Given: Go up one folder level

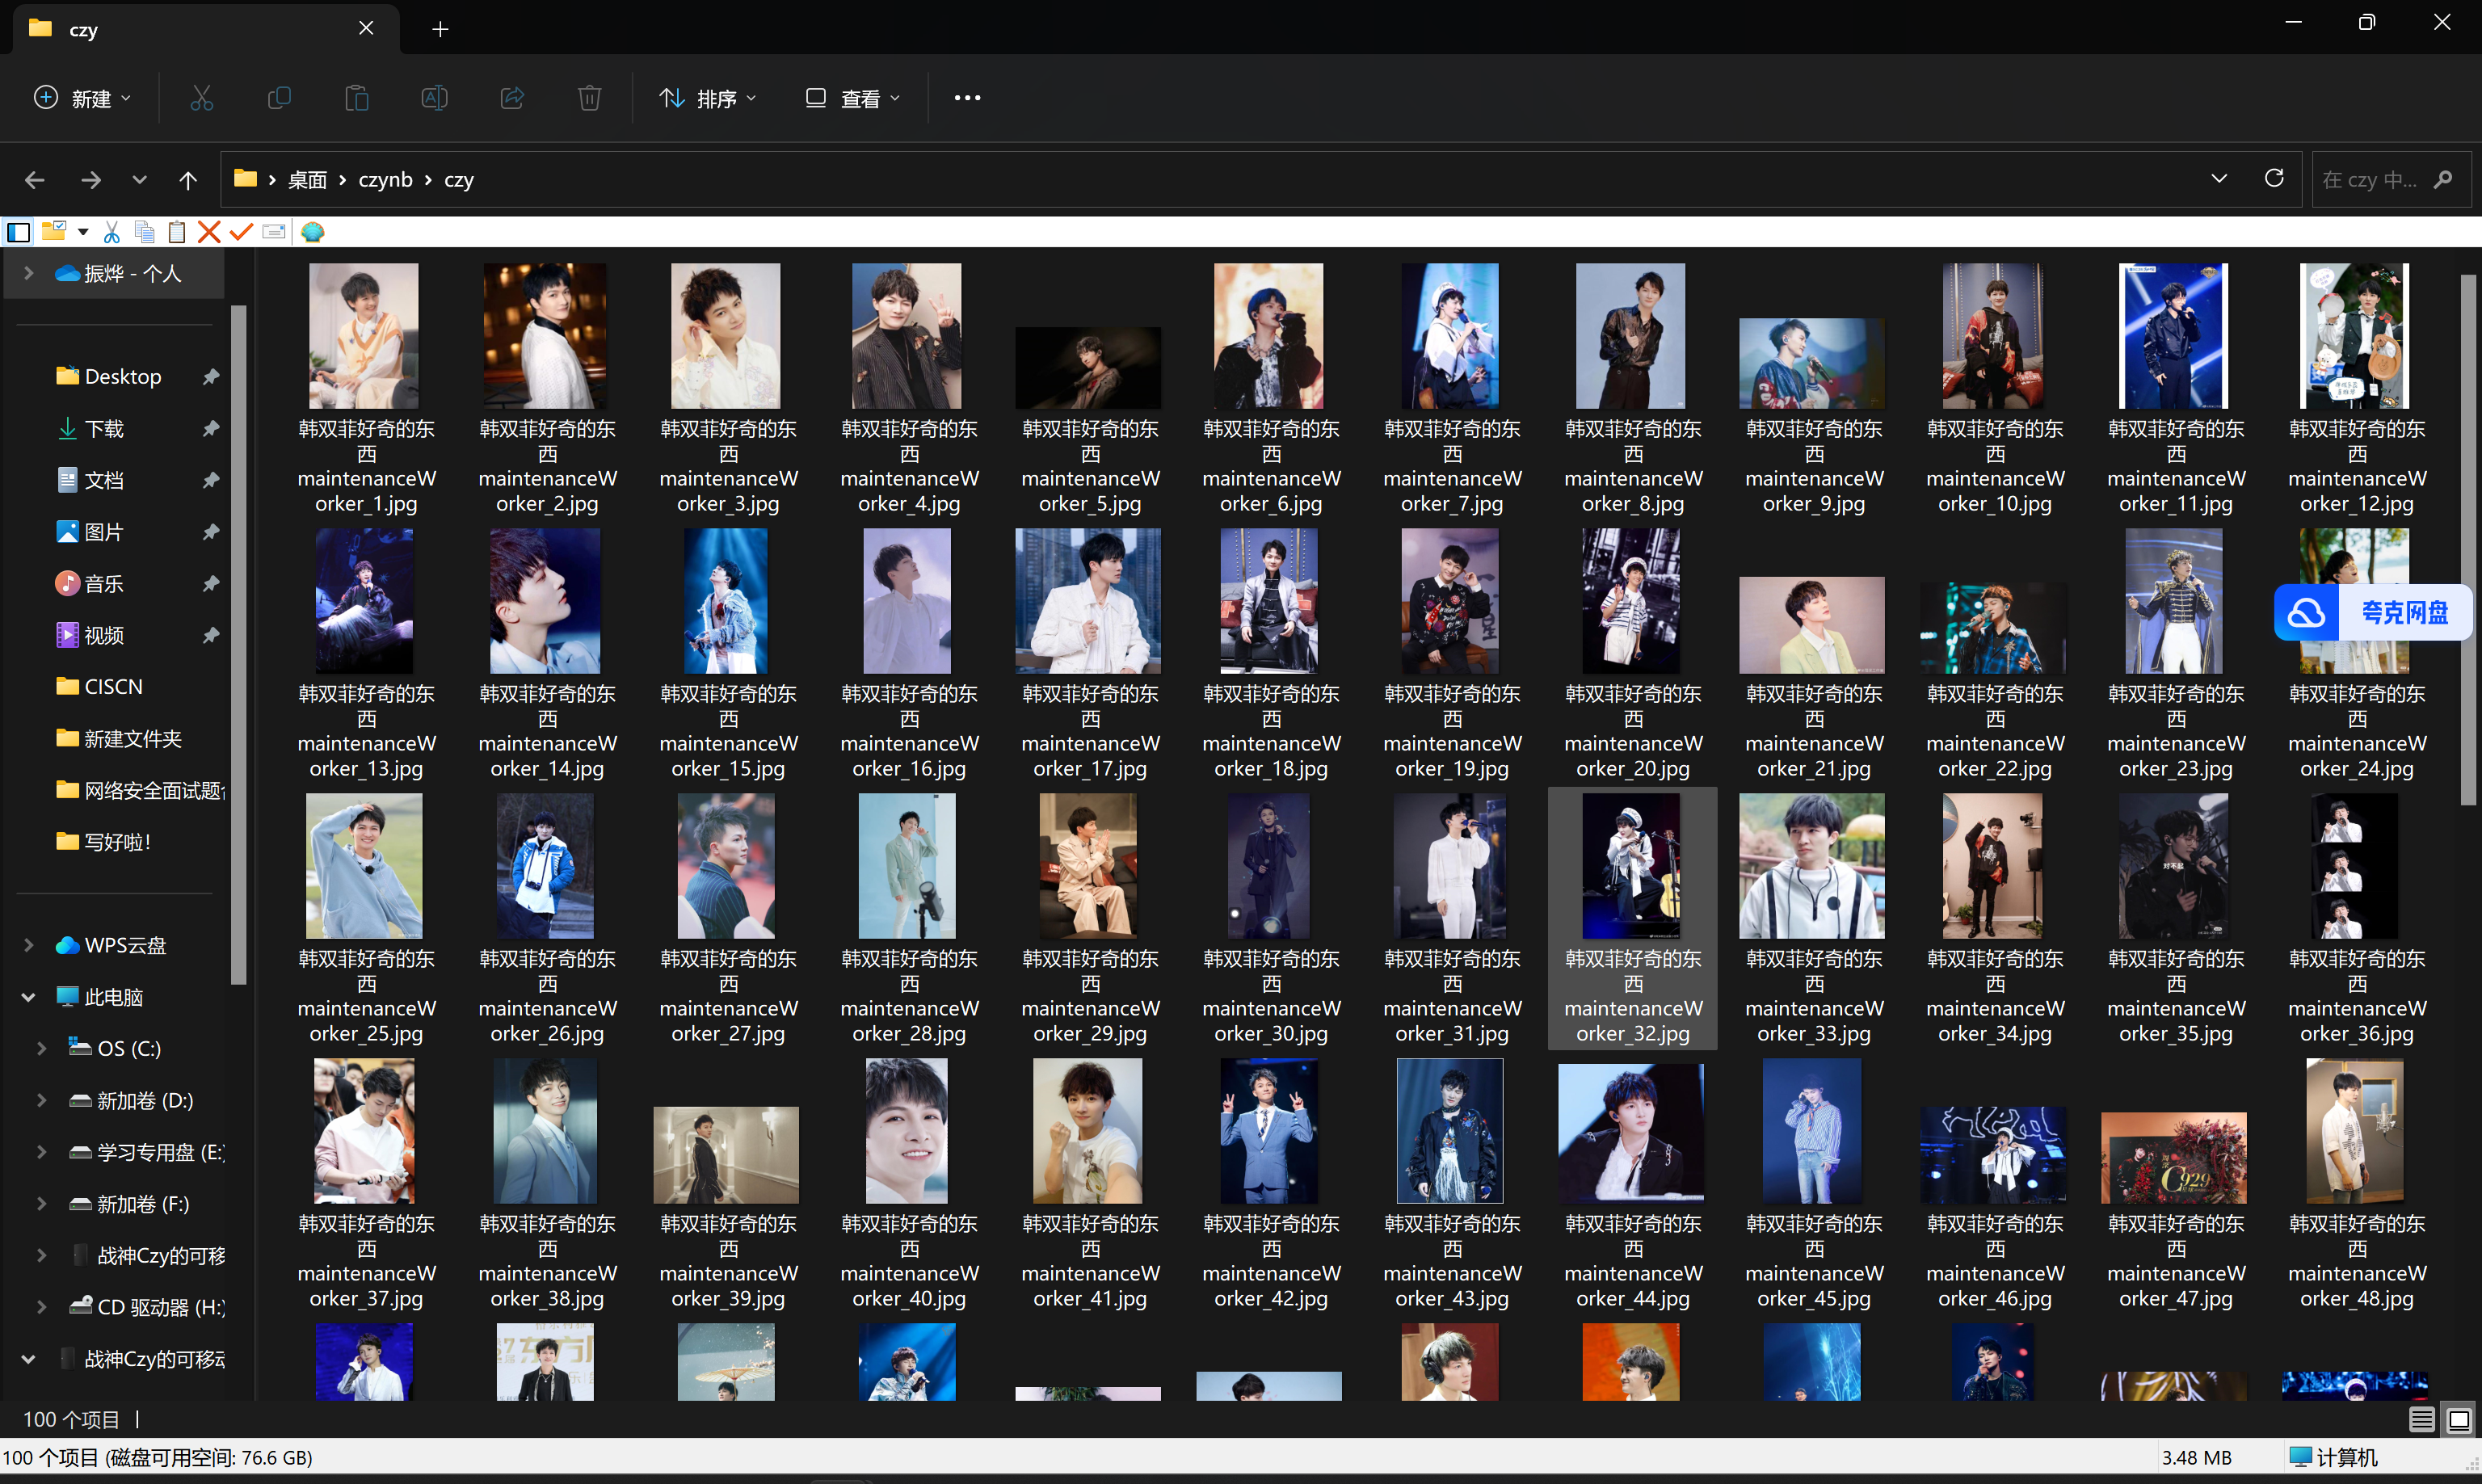Looking at the screenshot, I should (x=188, y=180).
